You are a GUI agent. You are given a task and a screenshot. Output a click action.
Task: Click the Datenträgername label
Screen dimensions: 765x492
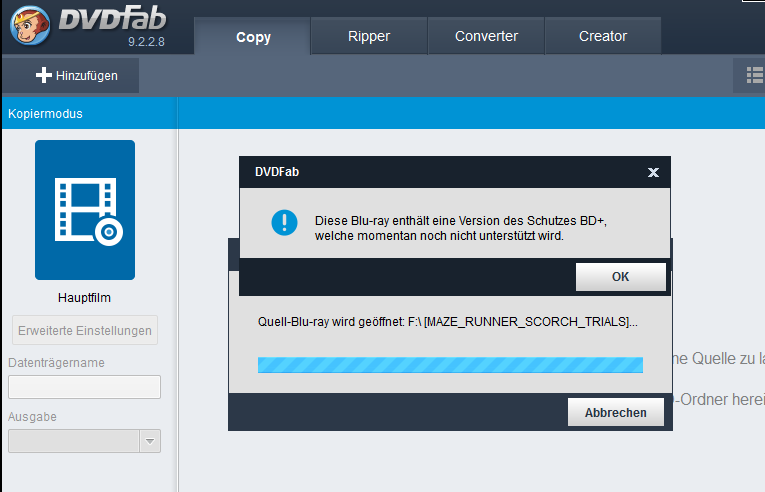tap(56, 363)
